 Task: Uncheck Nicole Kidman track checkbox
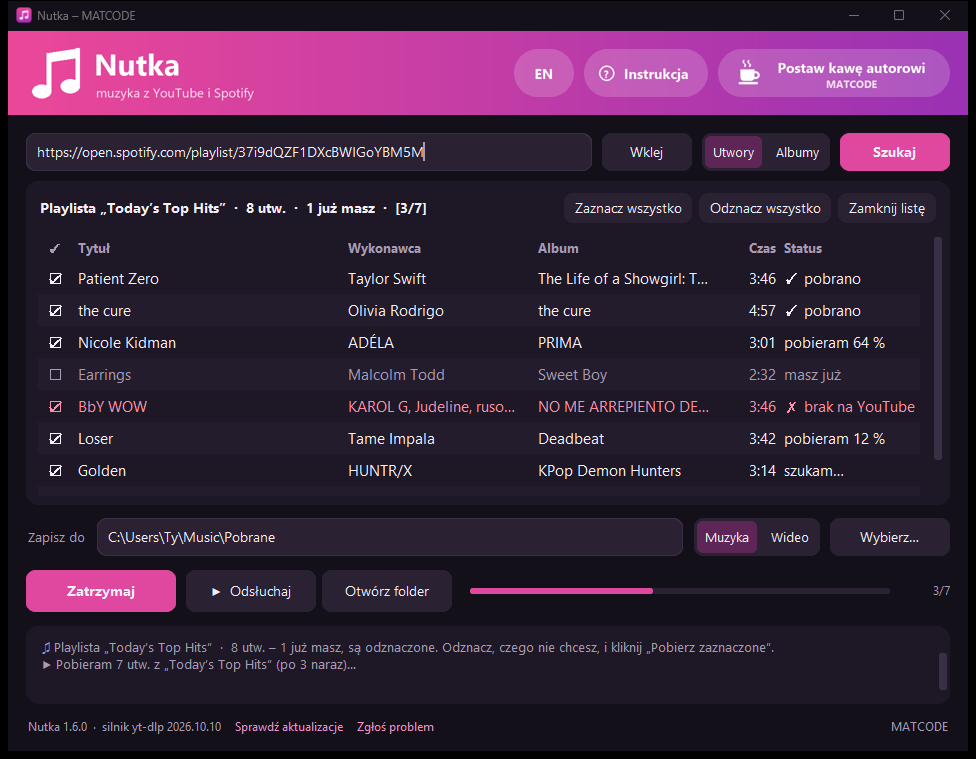pos(55,342)
